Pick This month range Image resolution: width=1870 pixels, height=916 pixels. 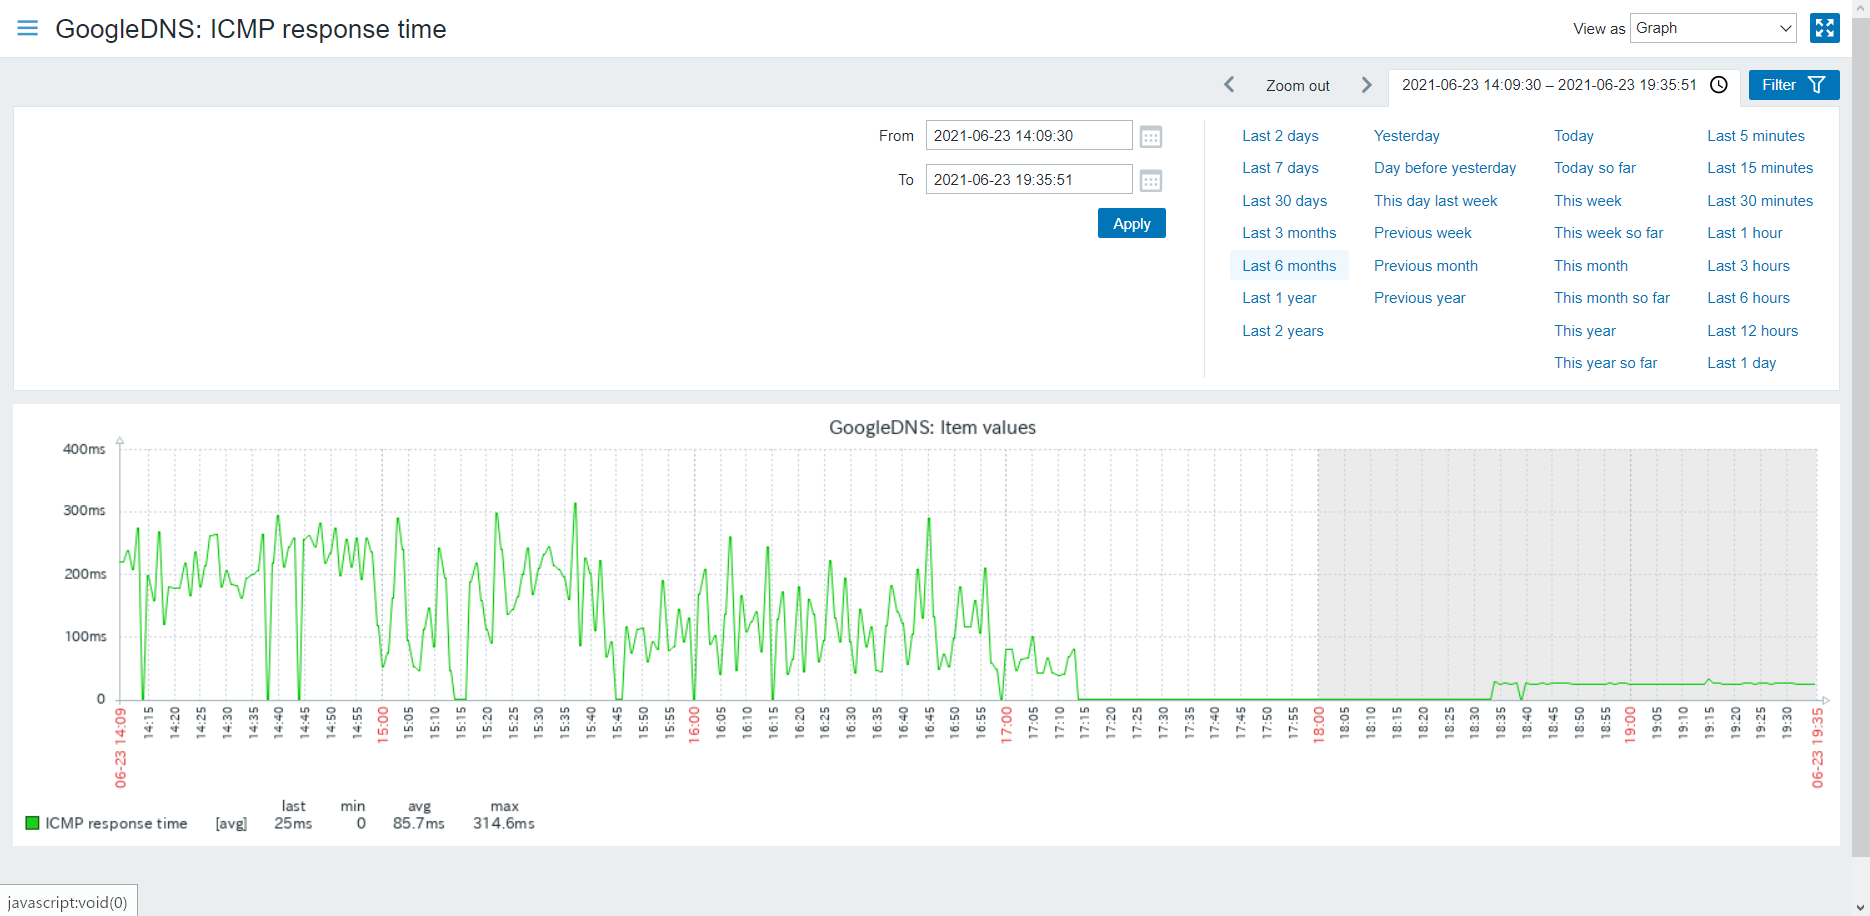click(x=1591, y=266)
